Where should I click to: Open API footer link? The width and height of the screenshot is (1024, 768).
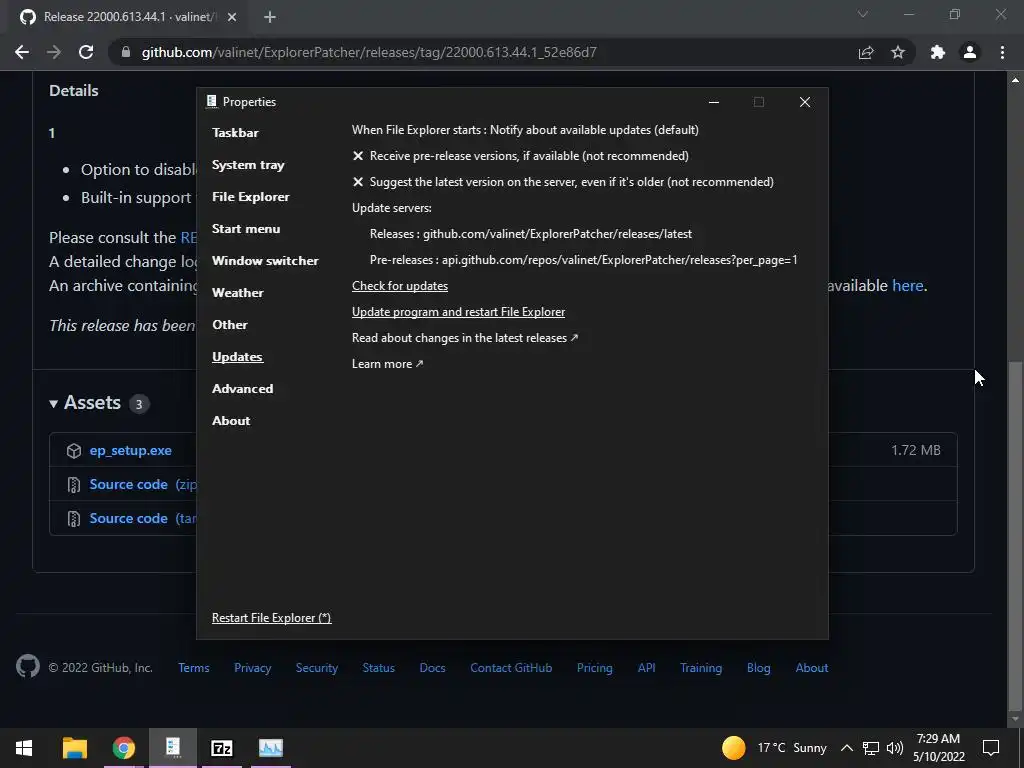pos(647,667)
